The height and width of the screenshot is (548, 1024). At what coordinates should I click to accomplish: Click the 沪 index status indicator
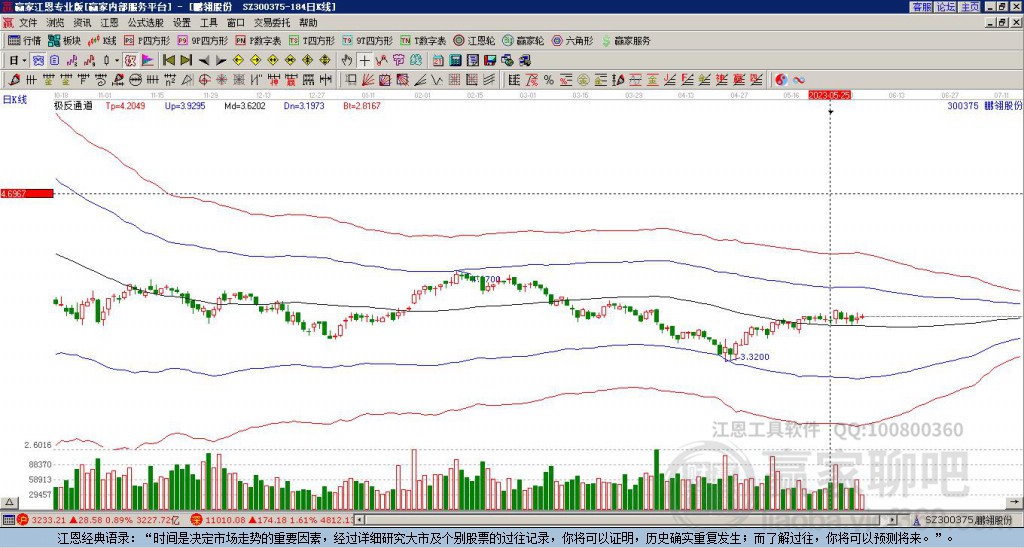[22, 520]
